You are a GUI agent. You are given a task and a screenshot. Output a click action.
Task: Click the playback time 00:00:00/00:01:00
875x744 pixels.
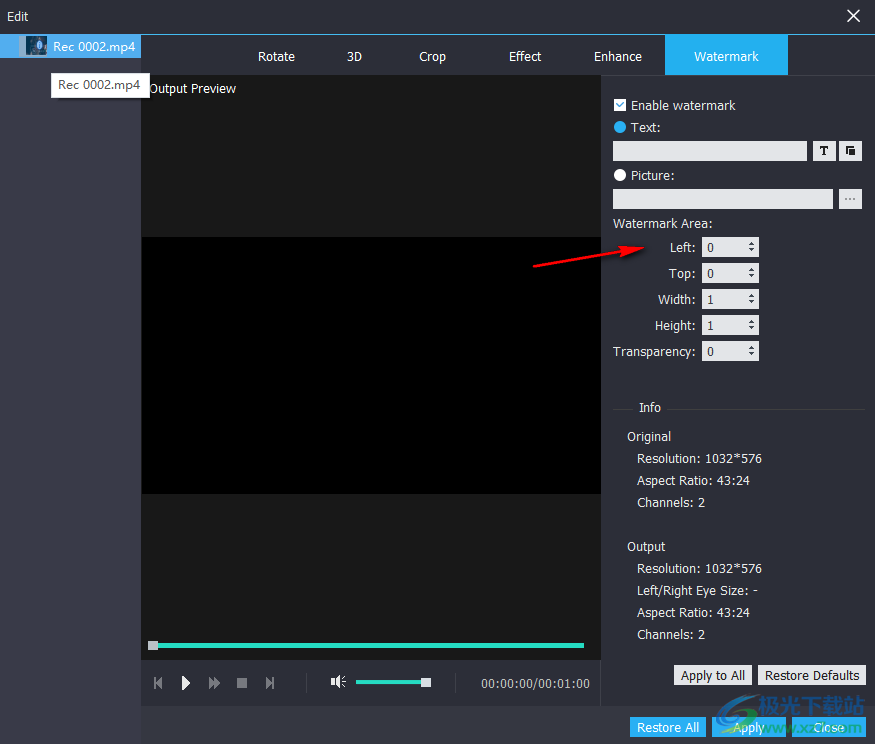tap(535, 683)
